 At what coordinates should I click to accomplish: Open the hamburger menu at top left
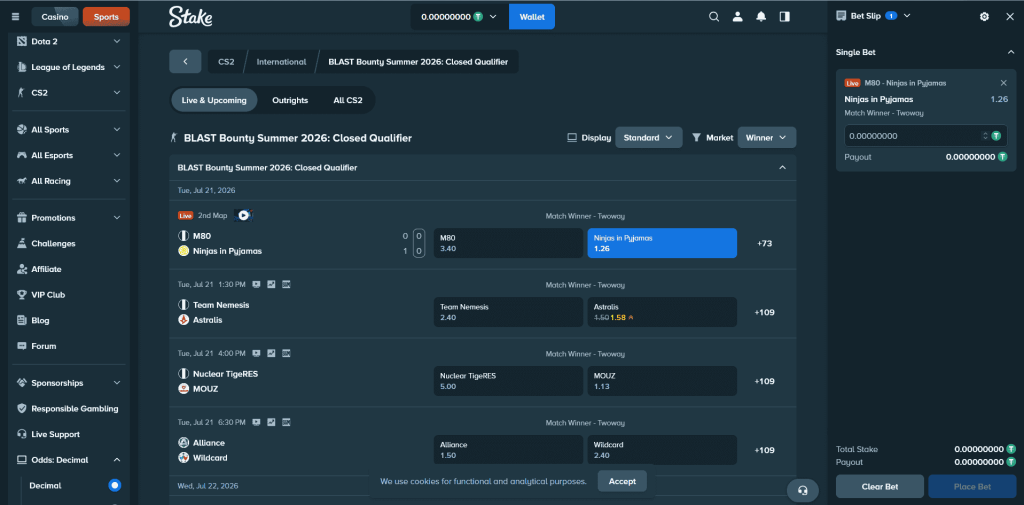tap(16, 17)
